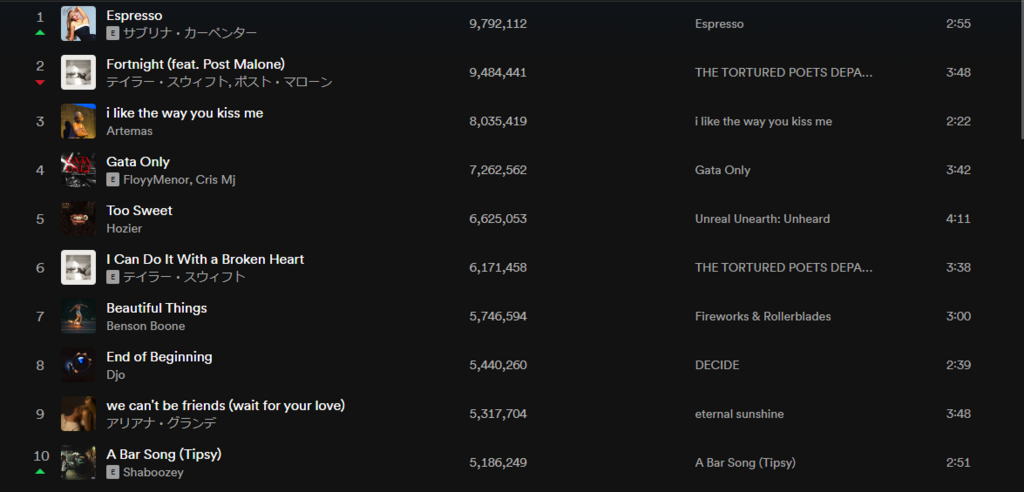Open the Unreal Unearth: Unheard album link

(762, 219)
